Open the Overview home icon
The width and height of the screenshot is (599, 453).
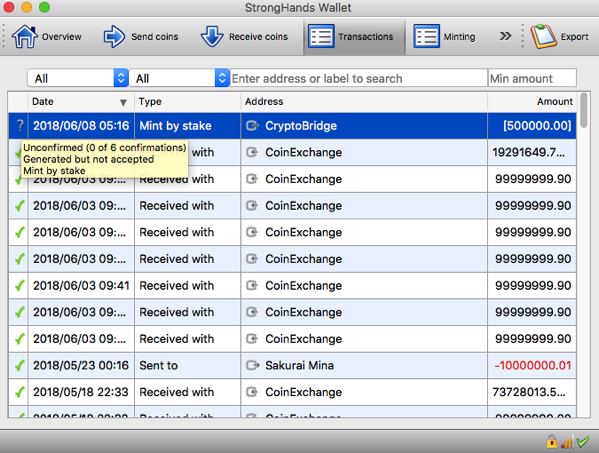(x=24, y=37)
